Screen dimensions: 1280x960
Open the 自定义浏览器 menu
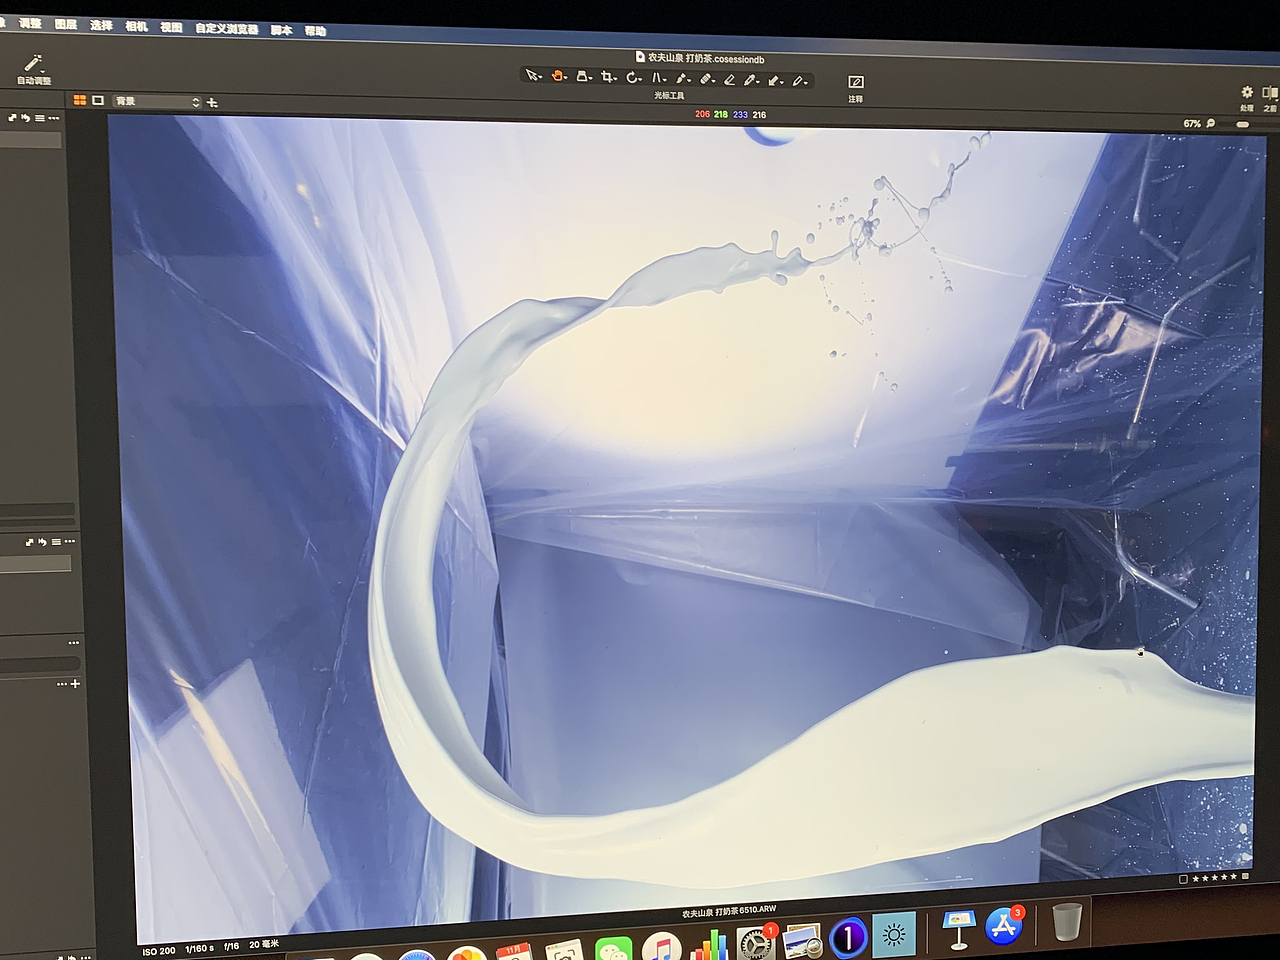click(x=227, y=28)
